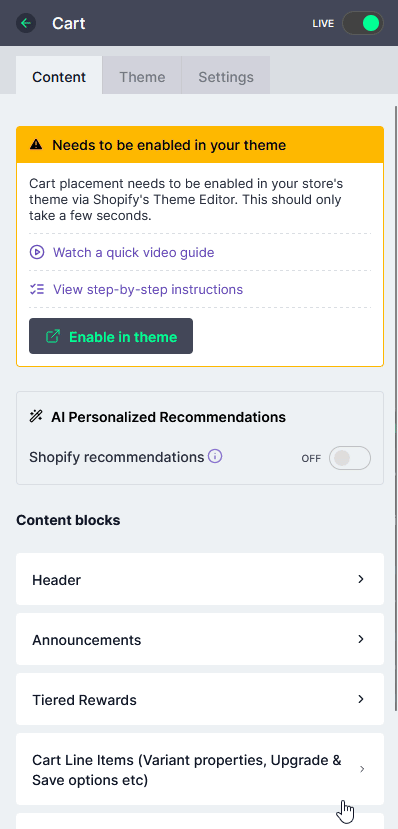Click the green back arrow icon

26,23
